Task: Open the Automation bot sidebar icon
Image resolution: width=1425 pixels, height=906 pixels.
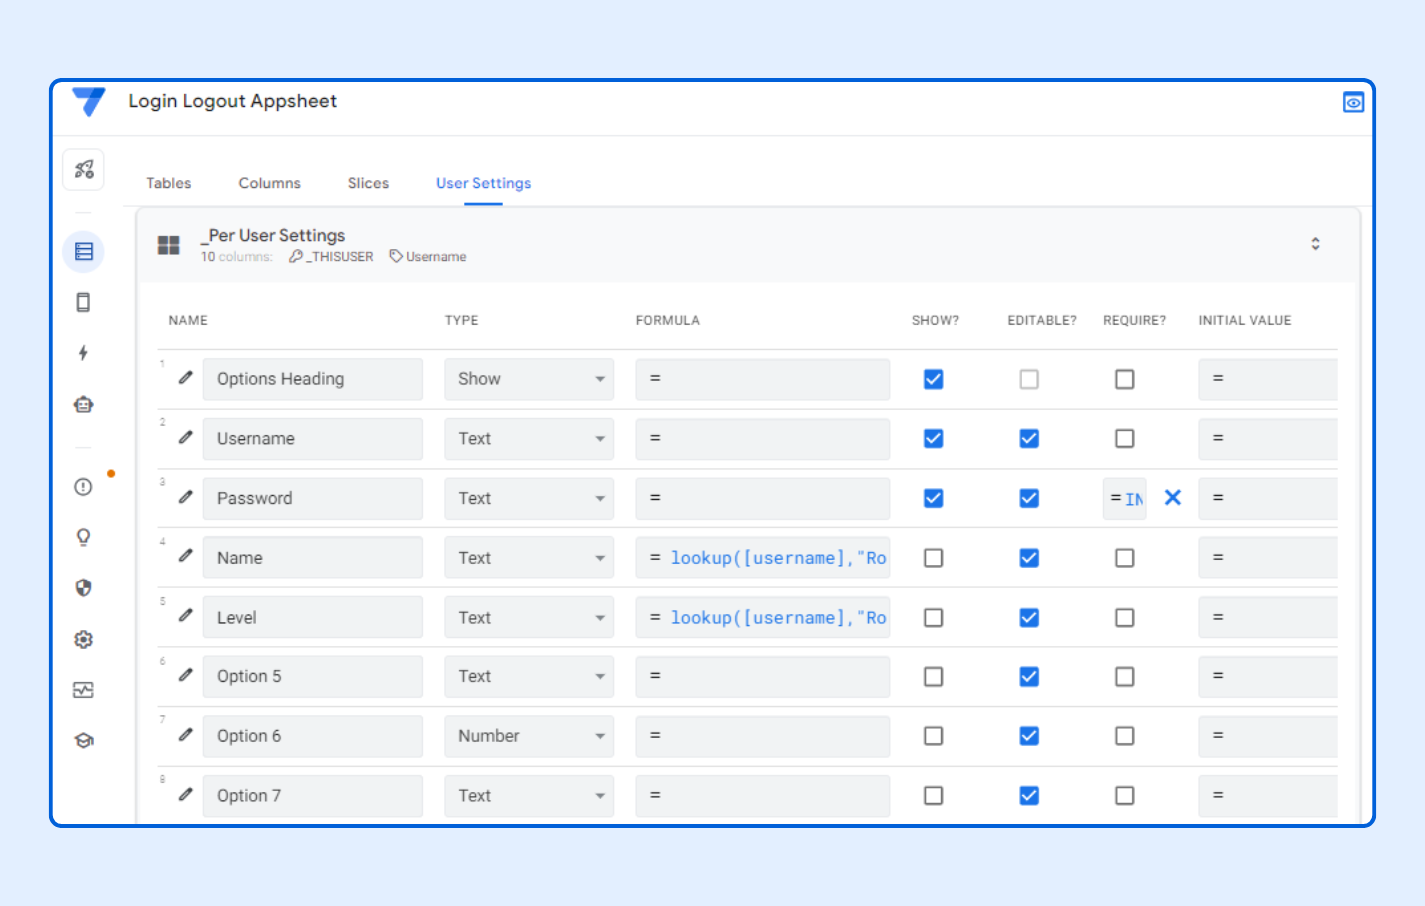Action: [x=83, y=404]
